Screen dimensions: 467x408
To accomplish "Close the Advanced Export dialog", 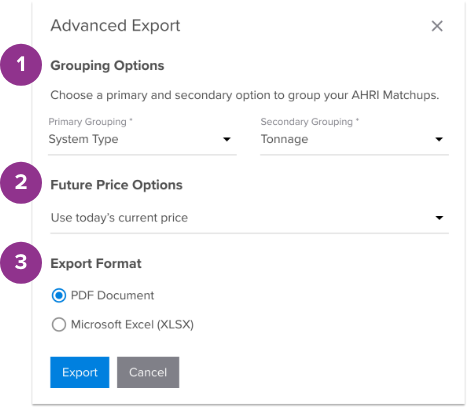I will pos(437,26).
